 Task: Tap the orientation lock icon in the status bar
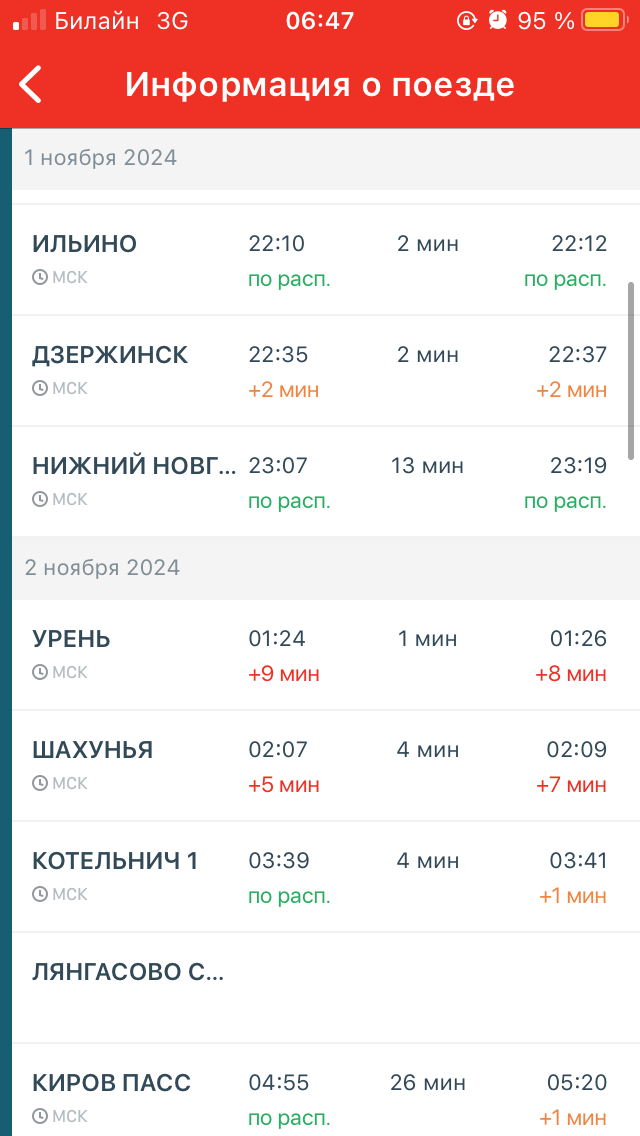coord(466,18)
